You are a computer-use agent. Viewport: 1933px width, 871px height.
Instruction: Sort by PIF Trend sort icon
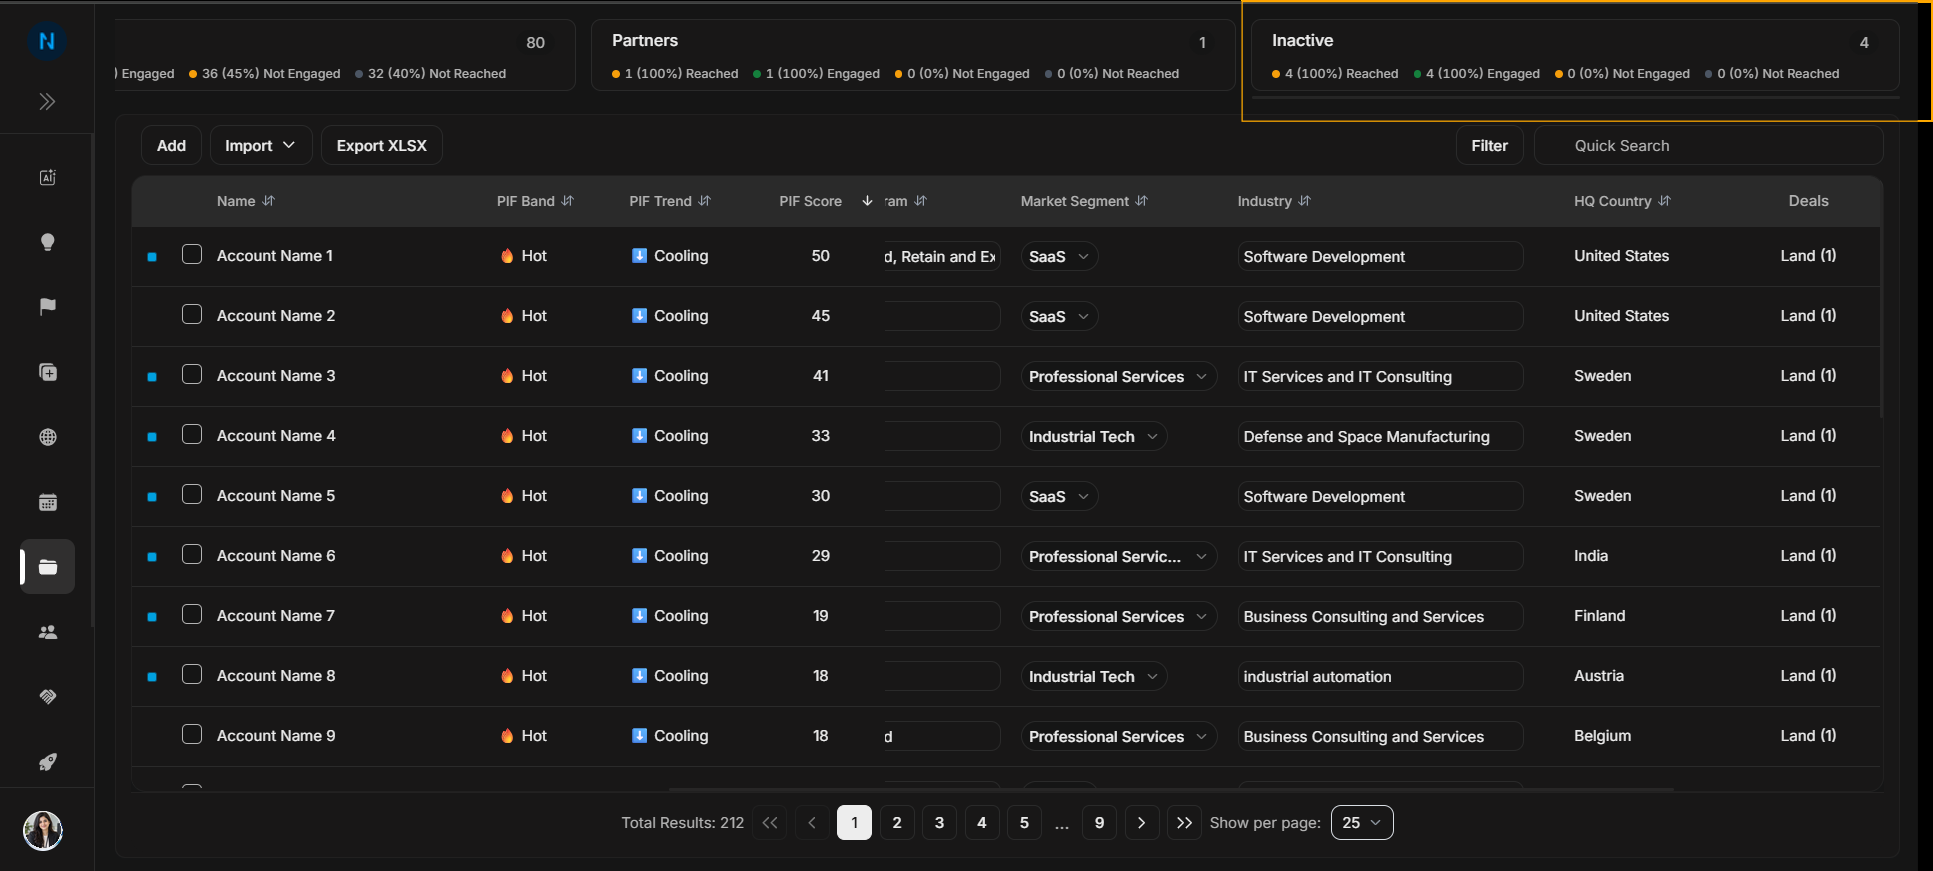click(x=704, y=201)
